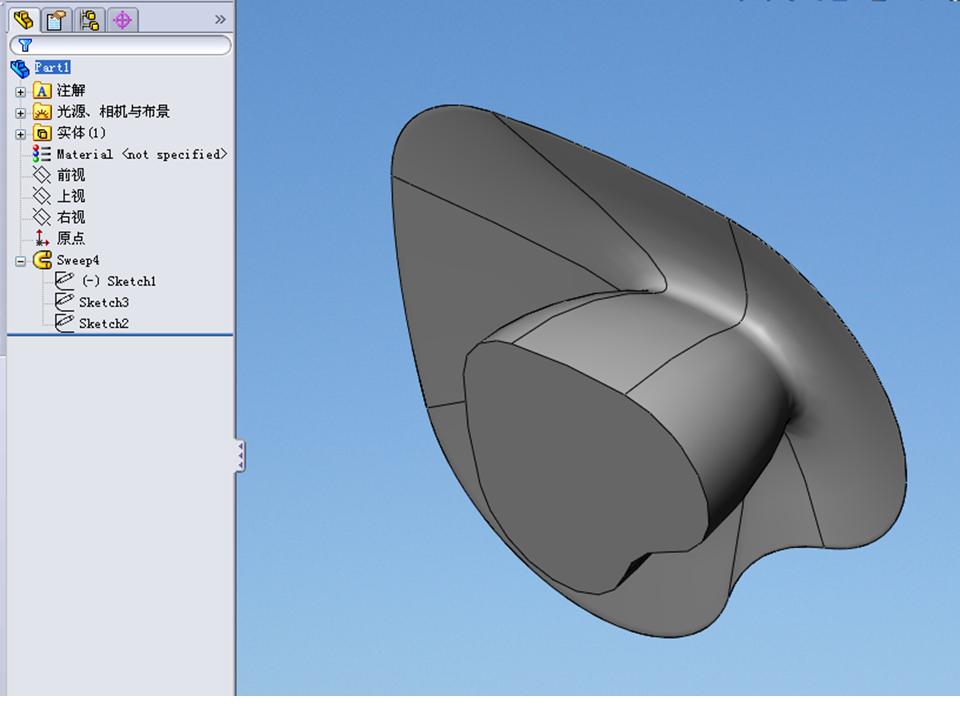Viewport: 960px width, 720px height.
Task: Click the Sketch1 sketch icon
Action: pos(64,281)
